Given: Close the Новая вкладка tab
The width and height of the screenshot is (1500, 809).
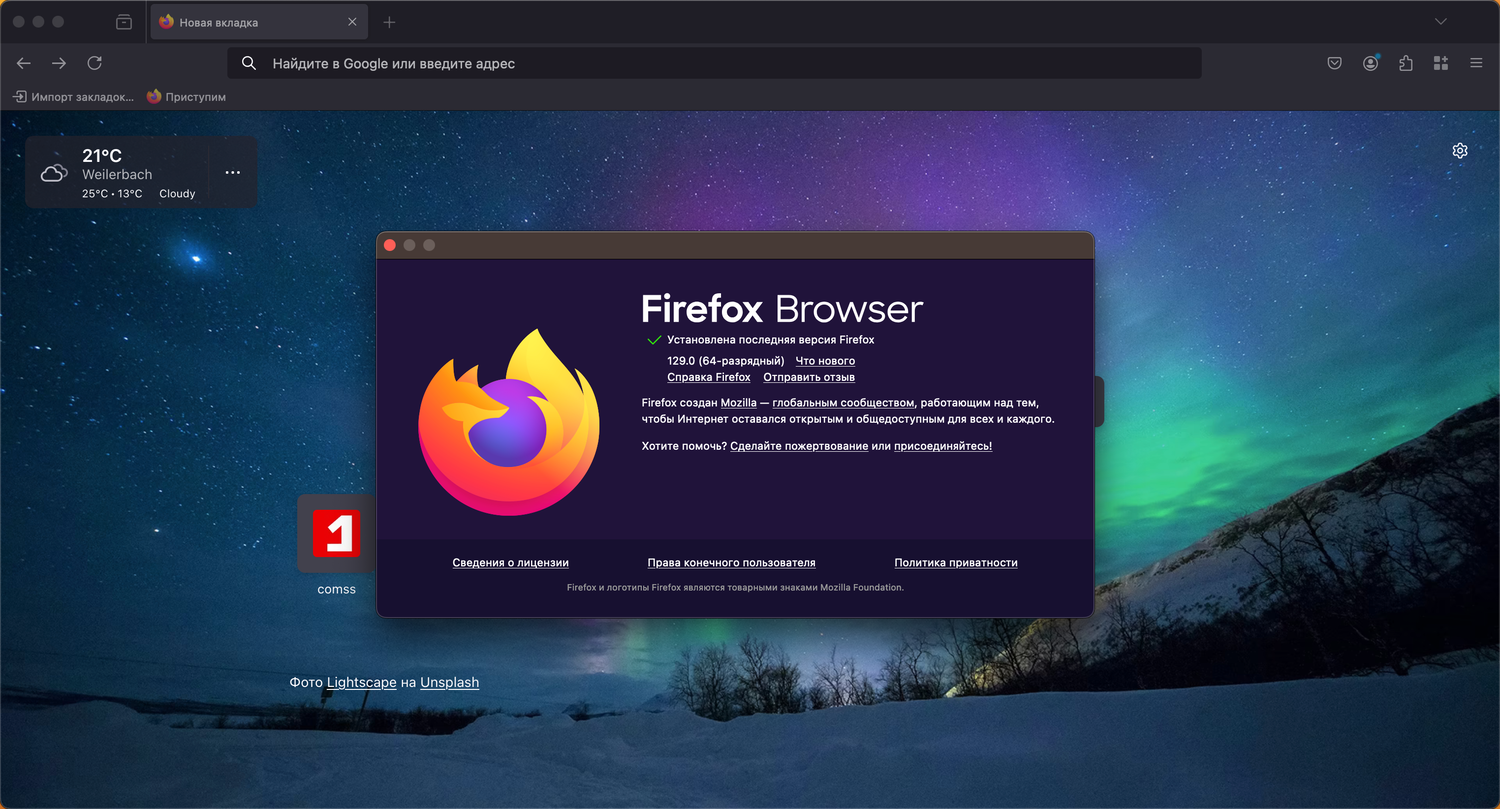Looking at the screenshot, I should point(352,22).
